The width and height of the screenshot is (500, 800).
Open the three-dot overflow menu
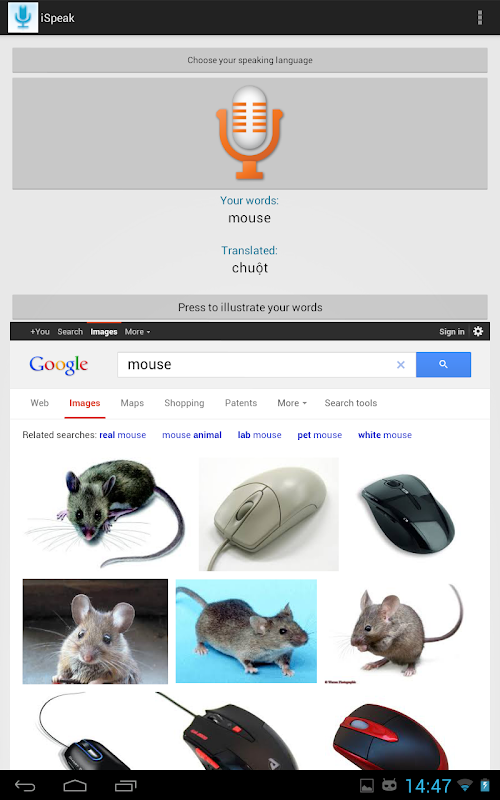[x=480, y=17]
